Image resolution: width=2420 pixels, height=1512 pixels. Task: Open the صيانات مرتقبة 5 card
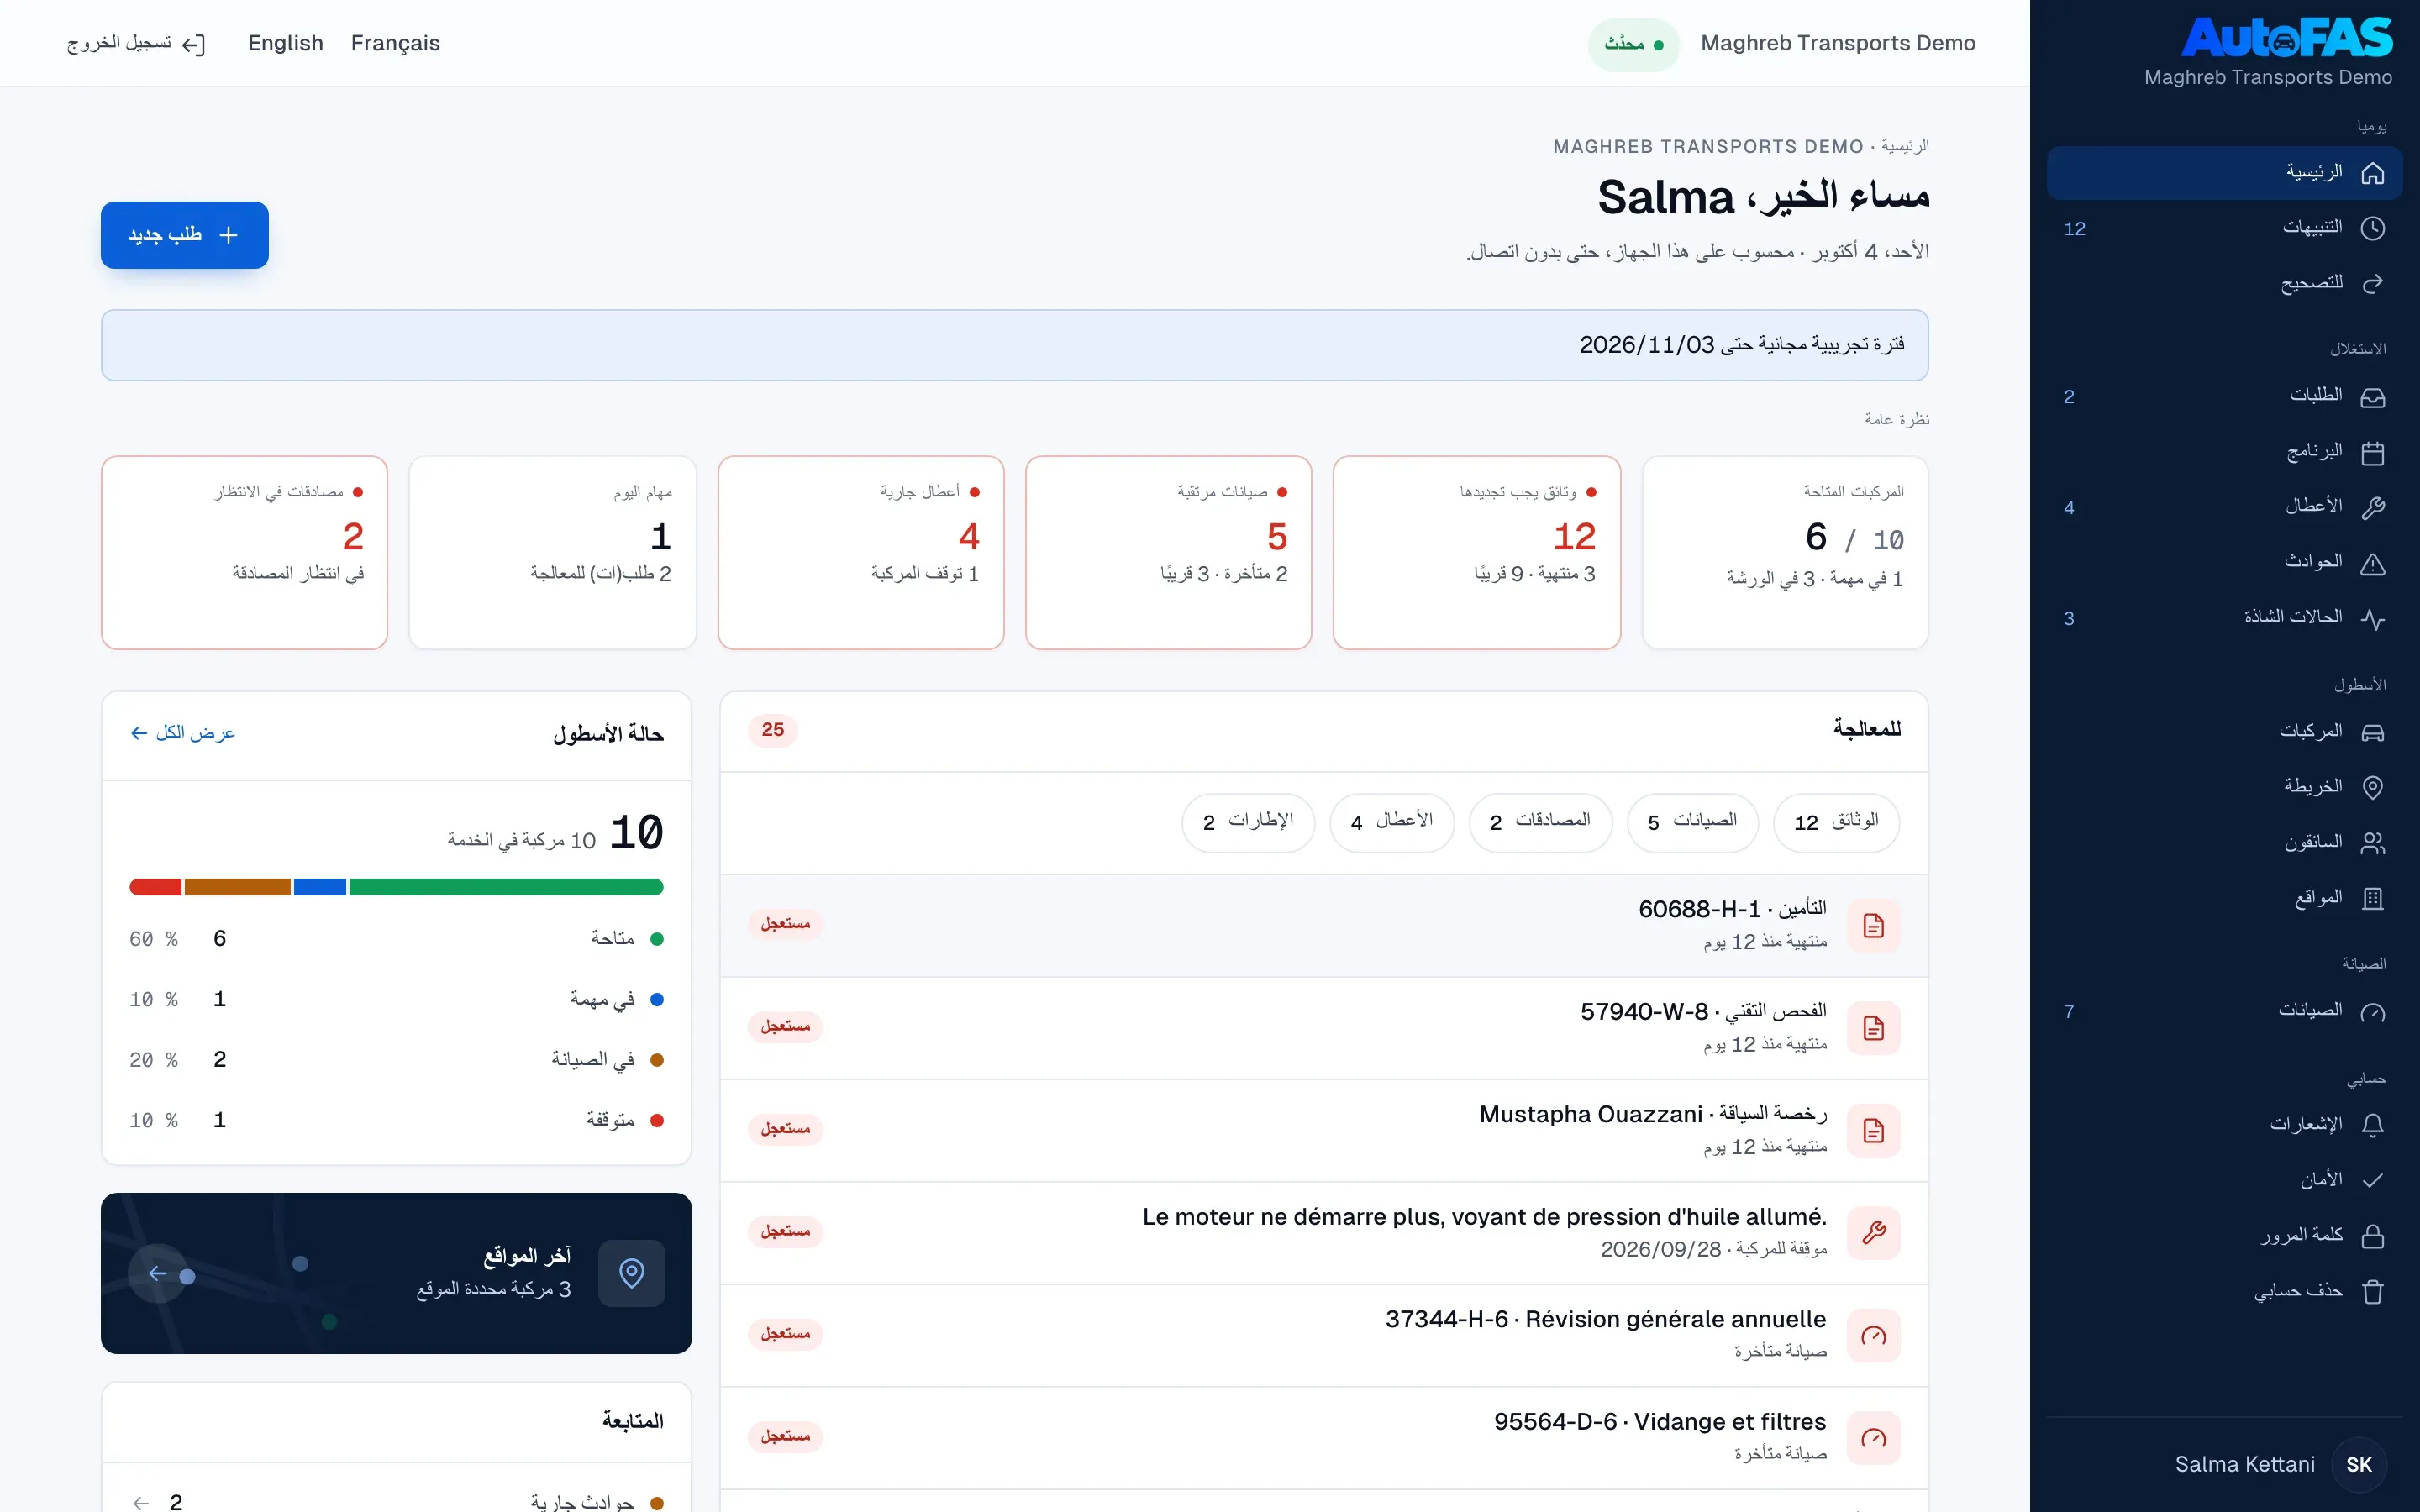pos(1168,552)
